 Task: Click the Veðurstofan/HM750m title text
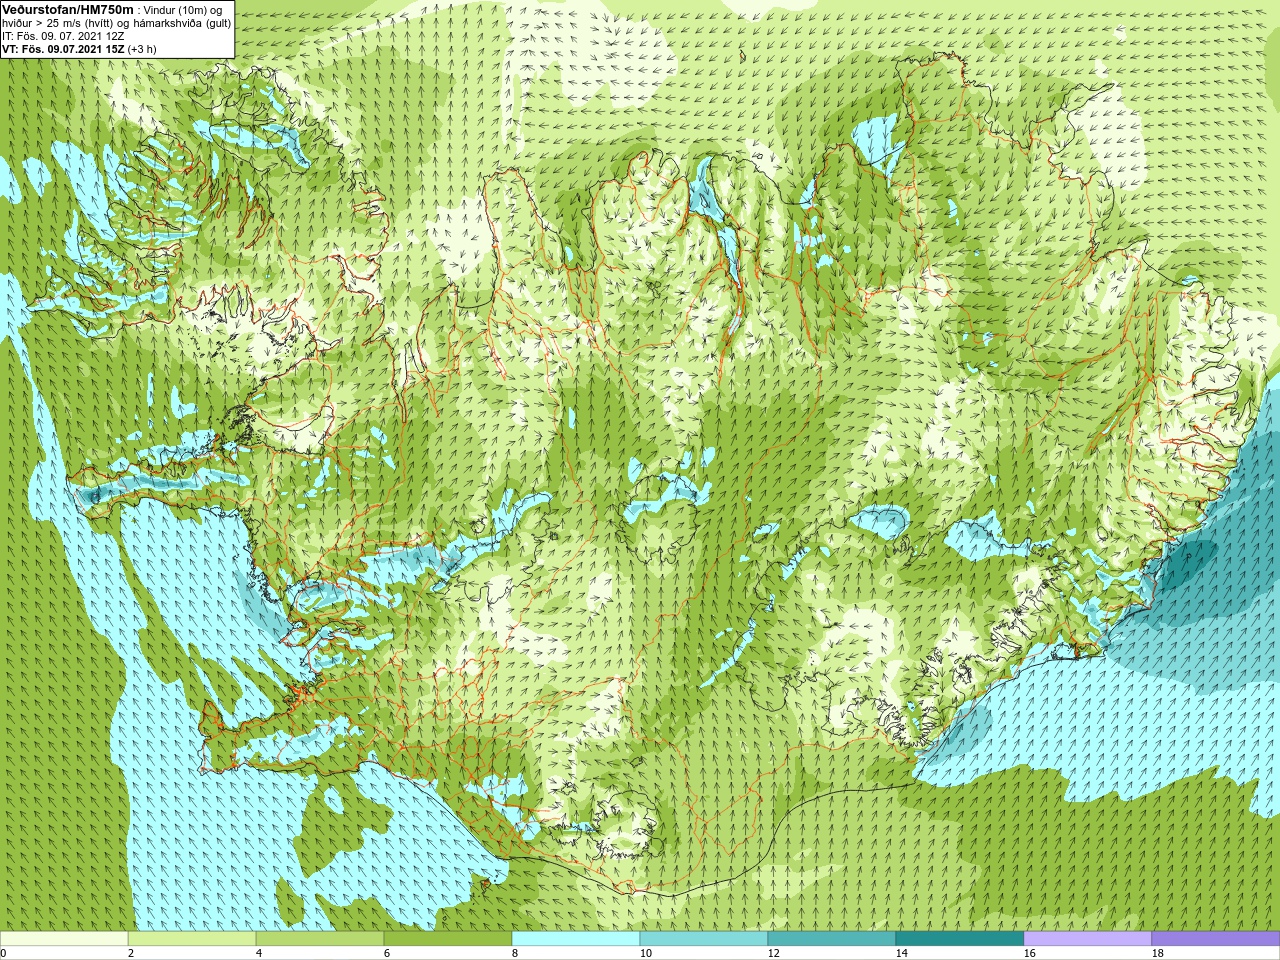click(68, 9)
